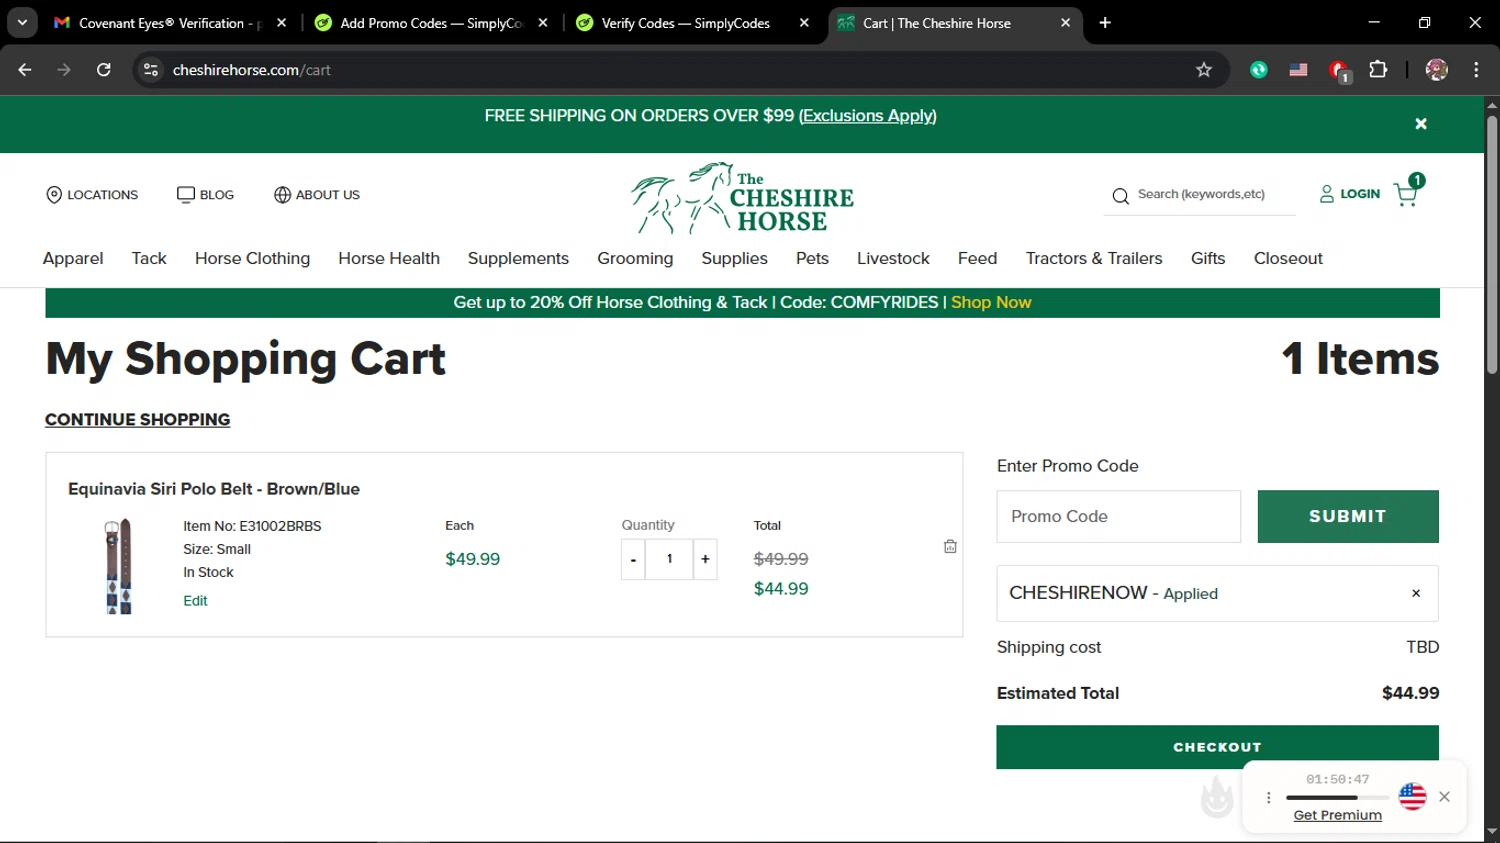Open the Horse Health menu

coord(389,258)
